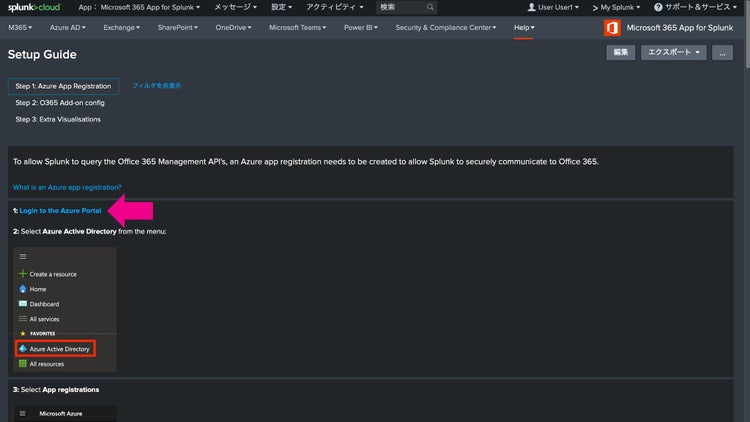Select Step 3: Extra Visualisations
The image size is (750, 422).
tap(58, 119)
